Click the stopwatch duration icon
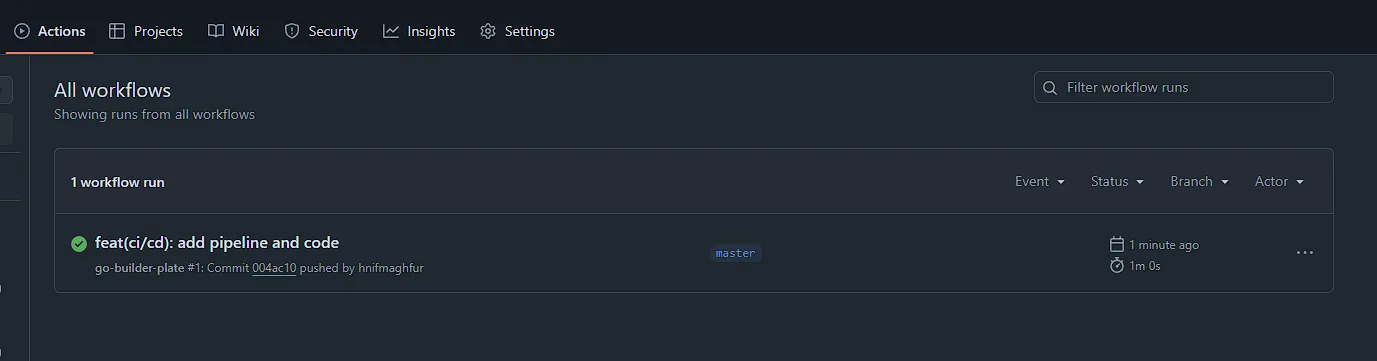 coord(1117,265)
